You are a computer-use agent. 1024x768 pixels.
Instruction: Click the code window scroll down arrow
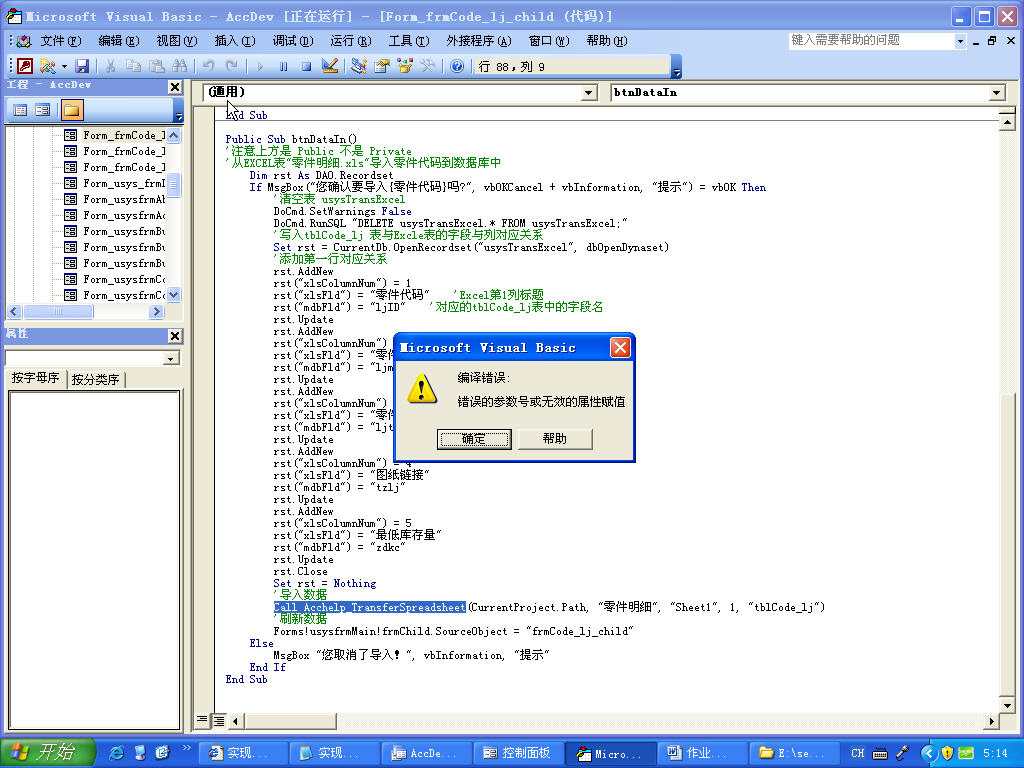point(1006,706)
